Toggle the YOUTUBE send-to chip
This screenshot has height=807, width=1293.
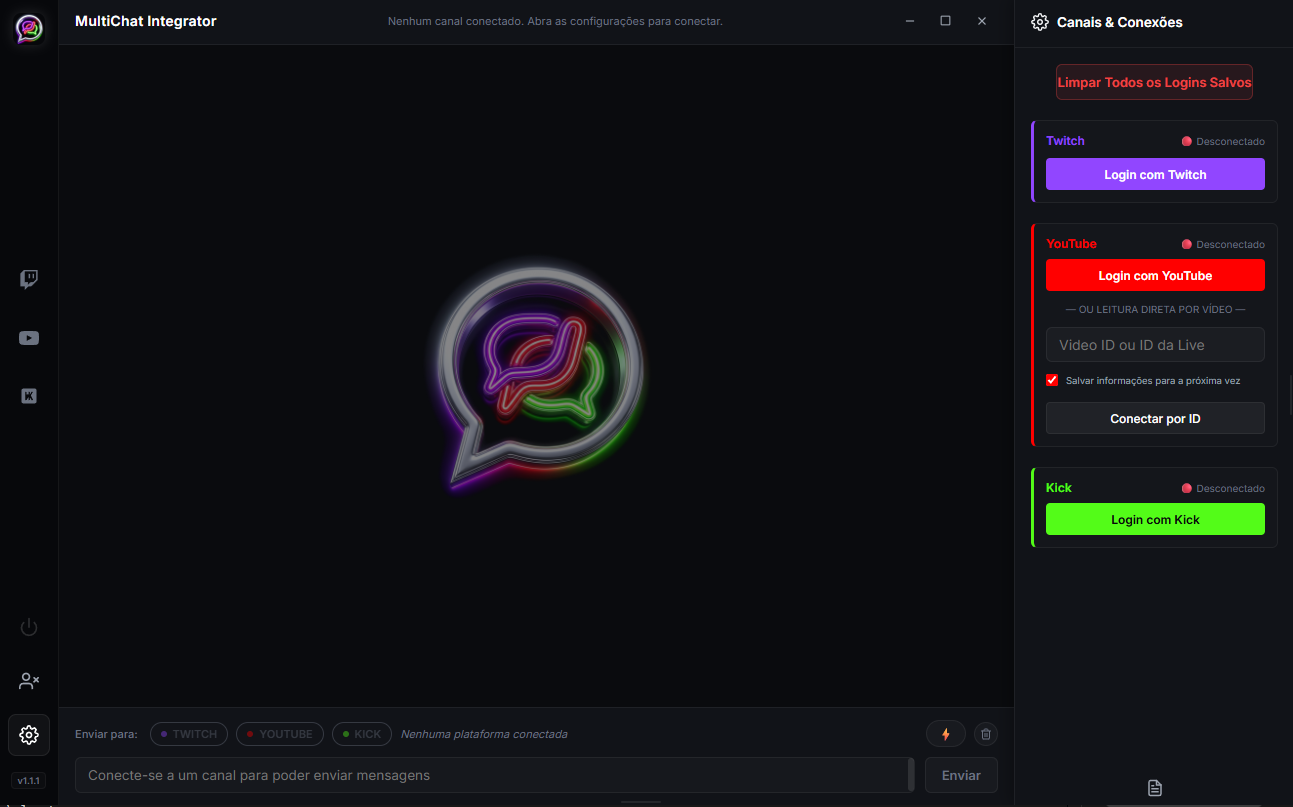click(x=280, y=734)
